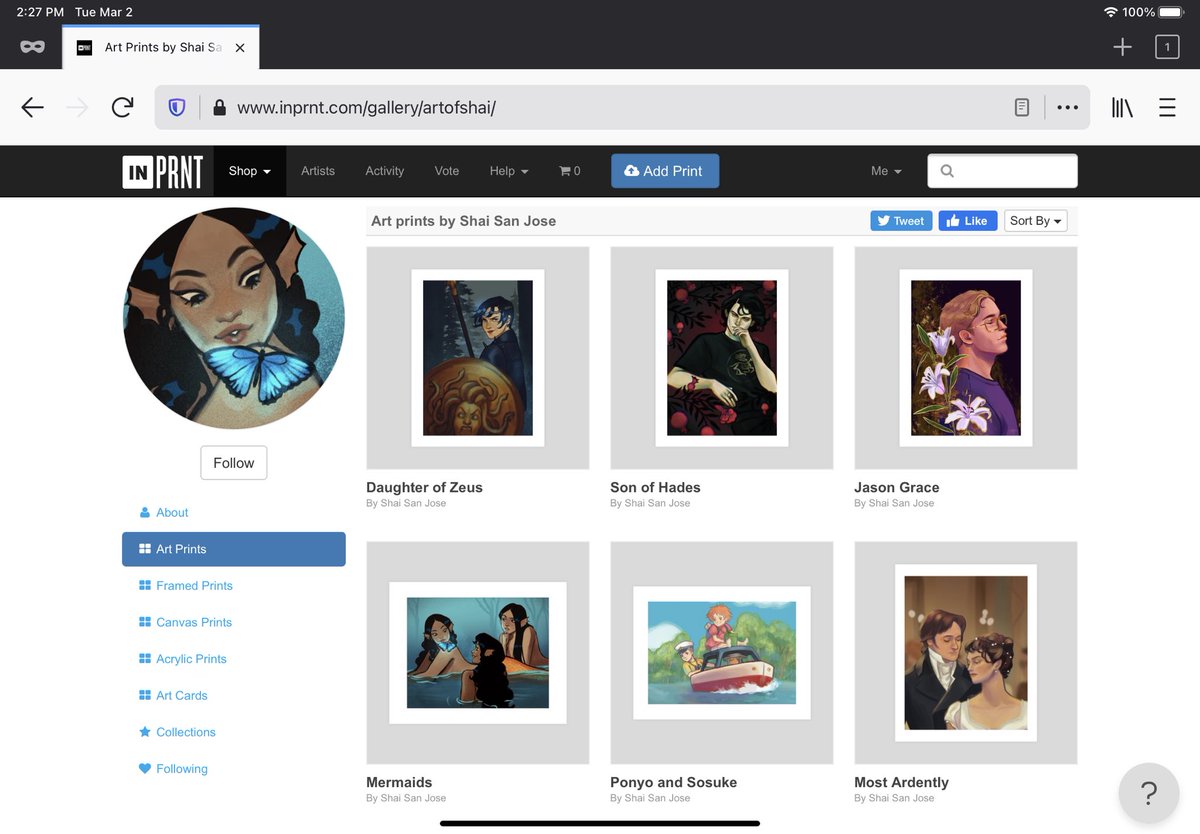The width and height of the screenshot is (1200, 834).
Task: Open the Sort By dropdown
Action: point(1035,221)
